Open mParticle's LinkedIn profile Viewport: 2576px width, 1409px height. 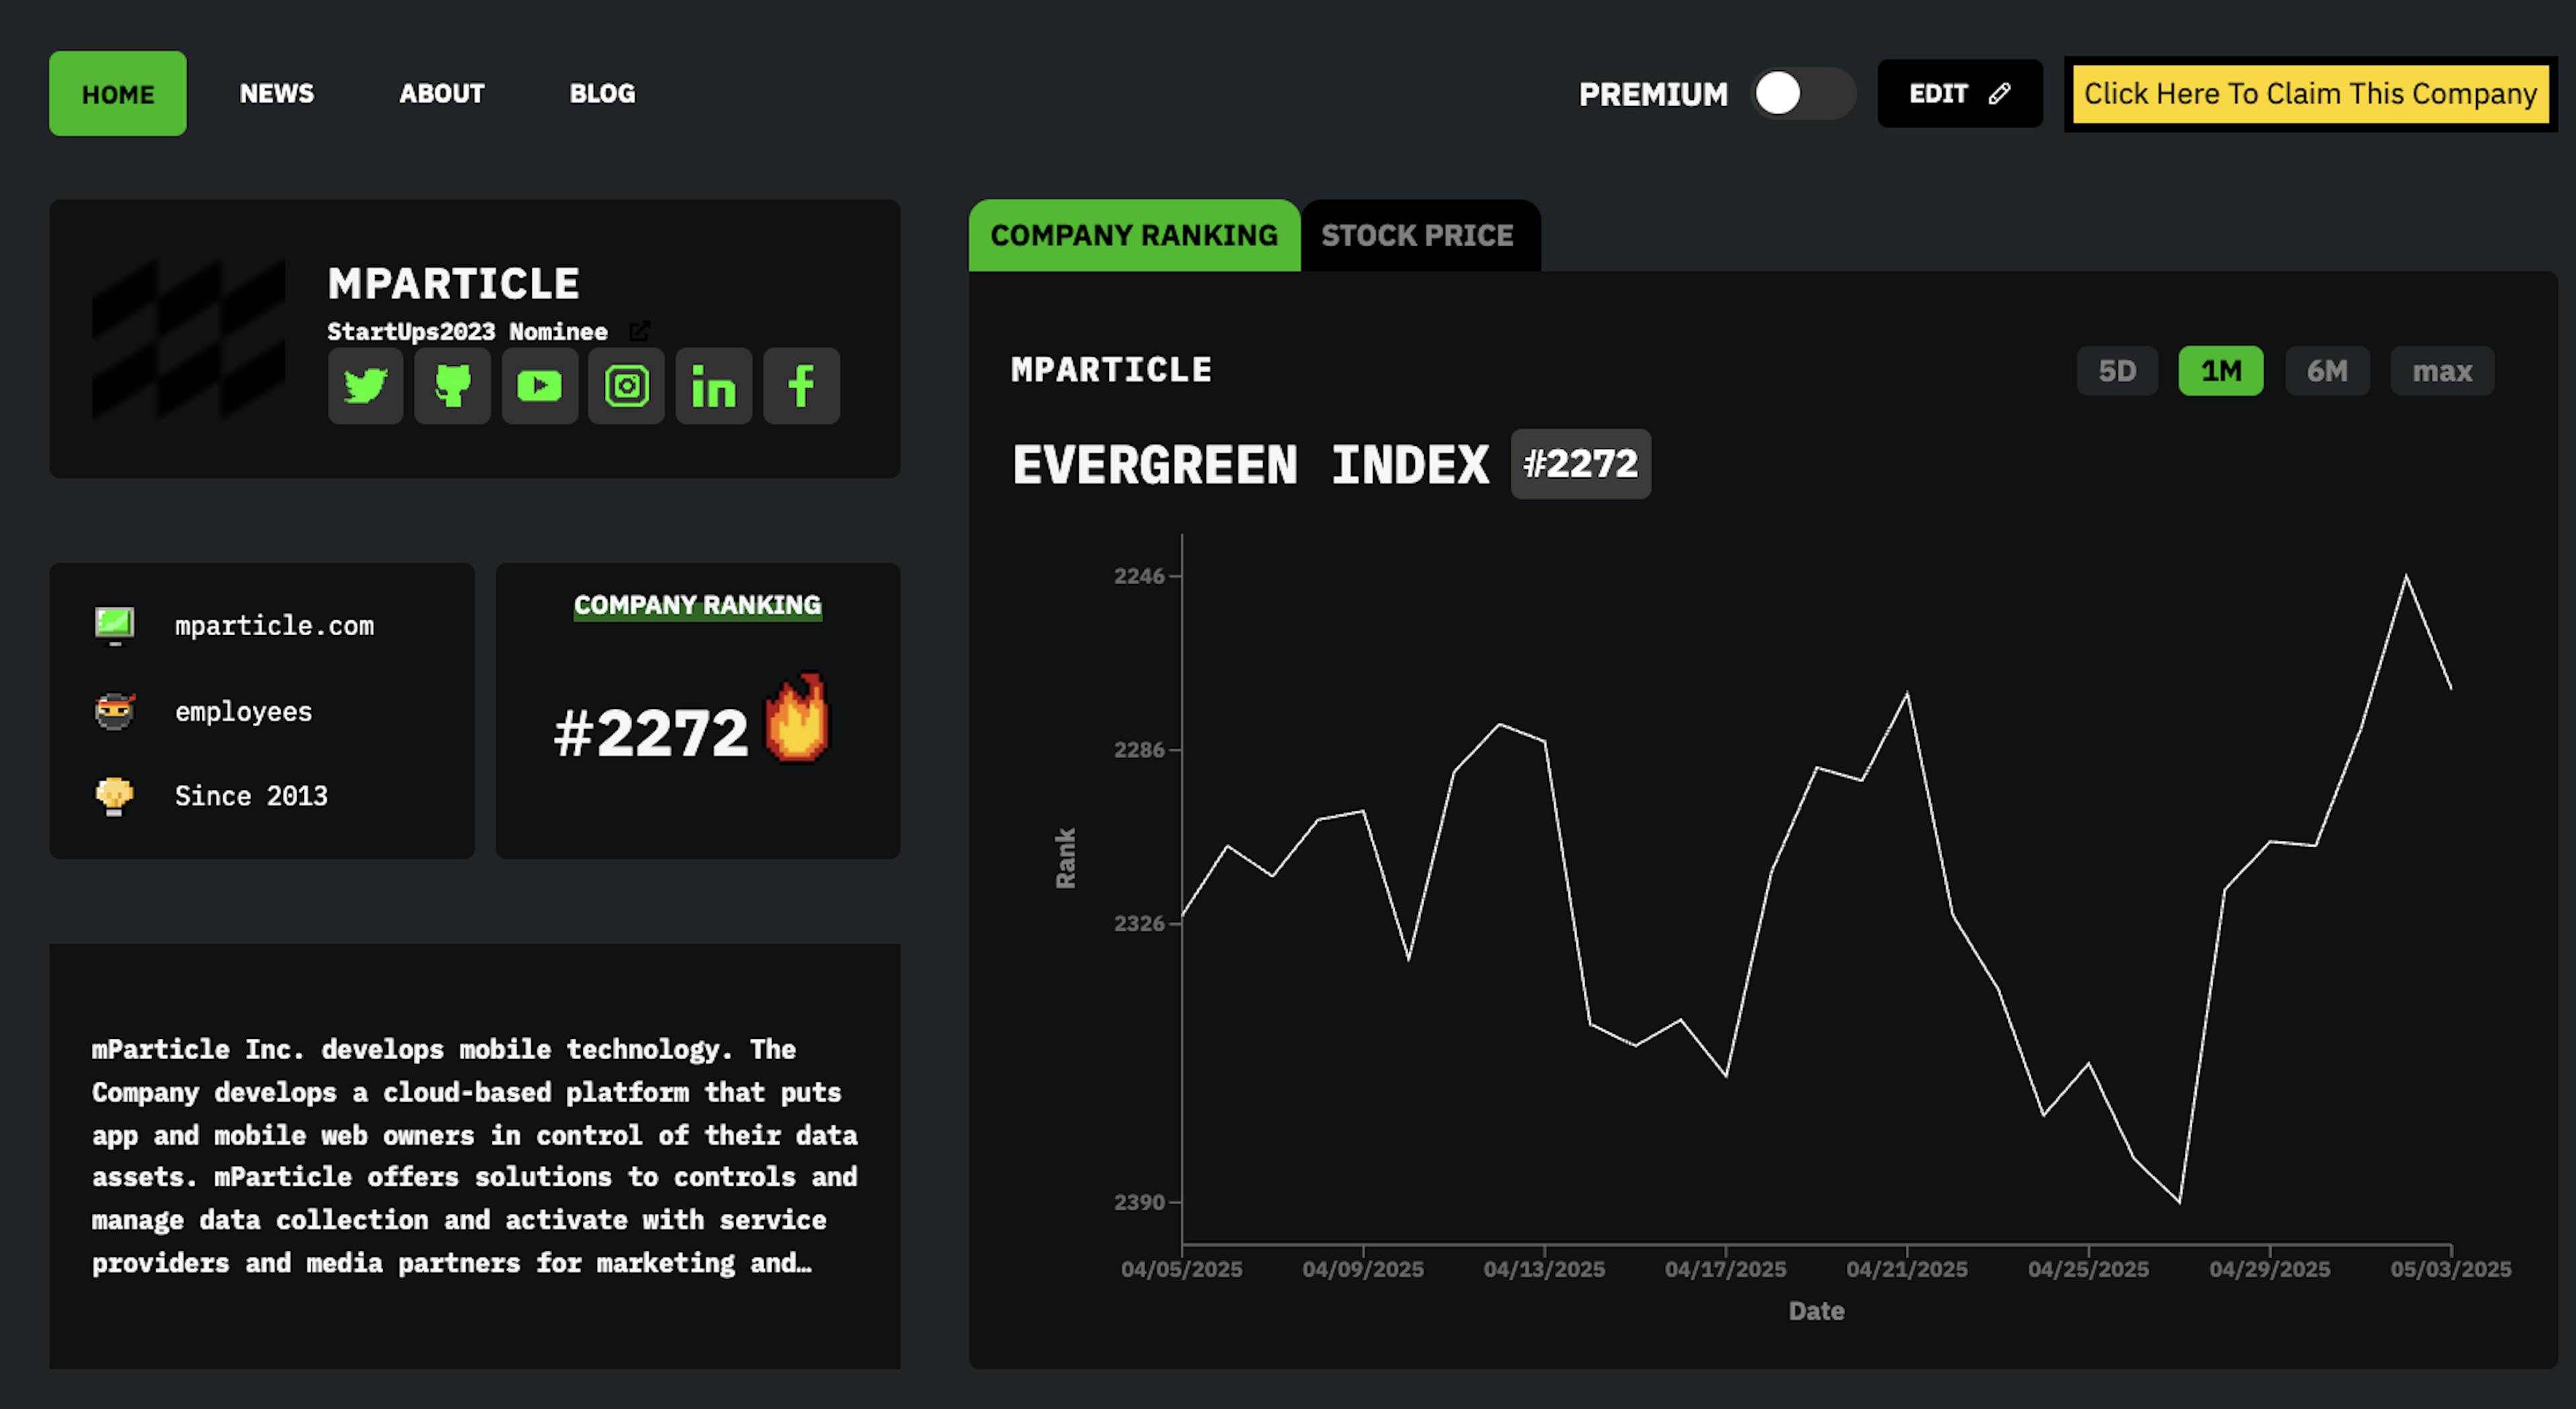click(713, 386)
